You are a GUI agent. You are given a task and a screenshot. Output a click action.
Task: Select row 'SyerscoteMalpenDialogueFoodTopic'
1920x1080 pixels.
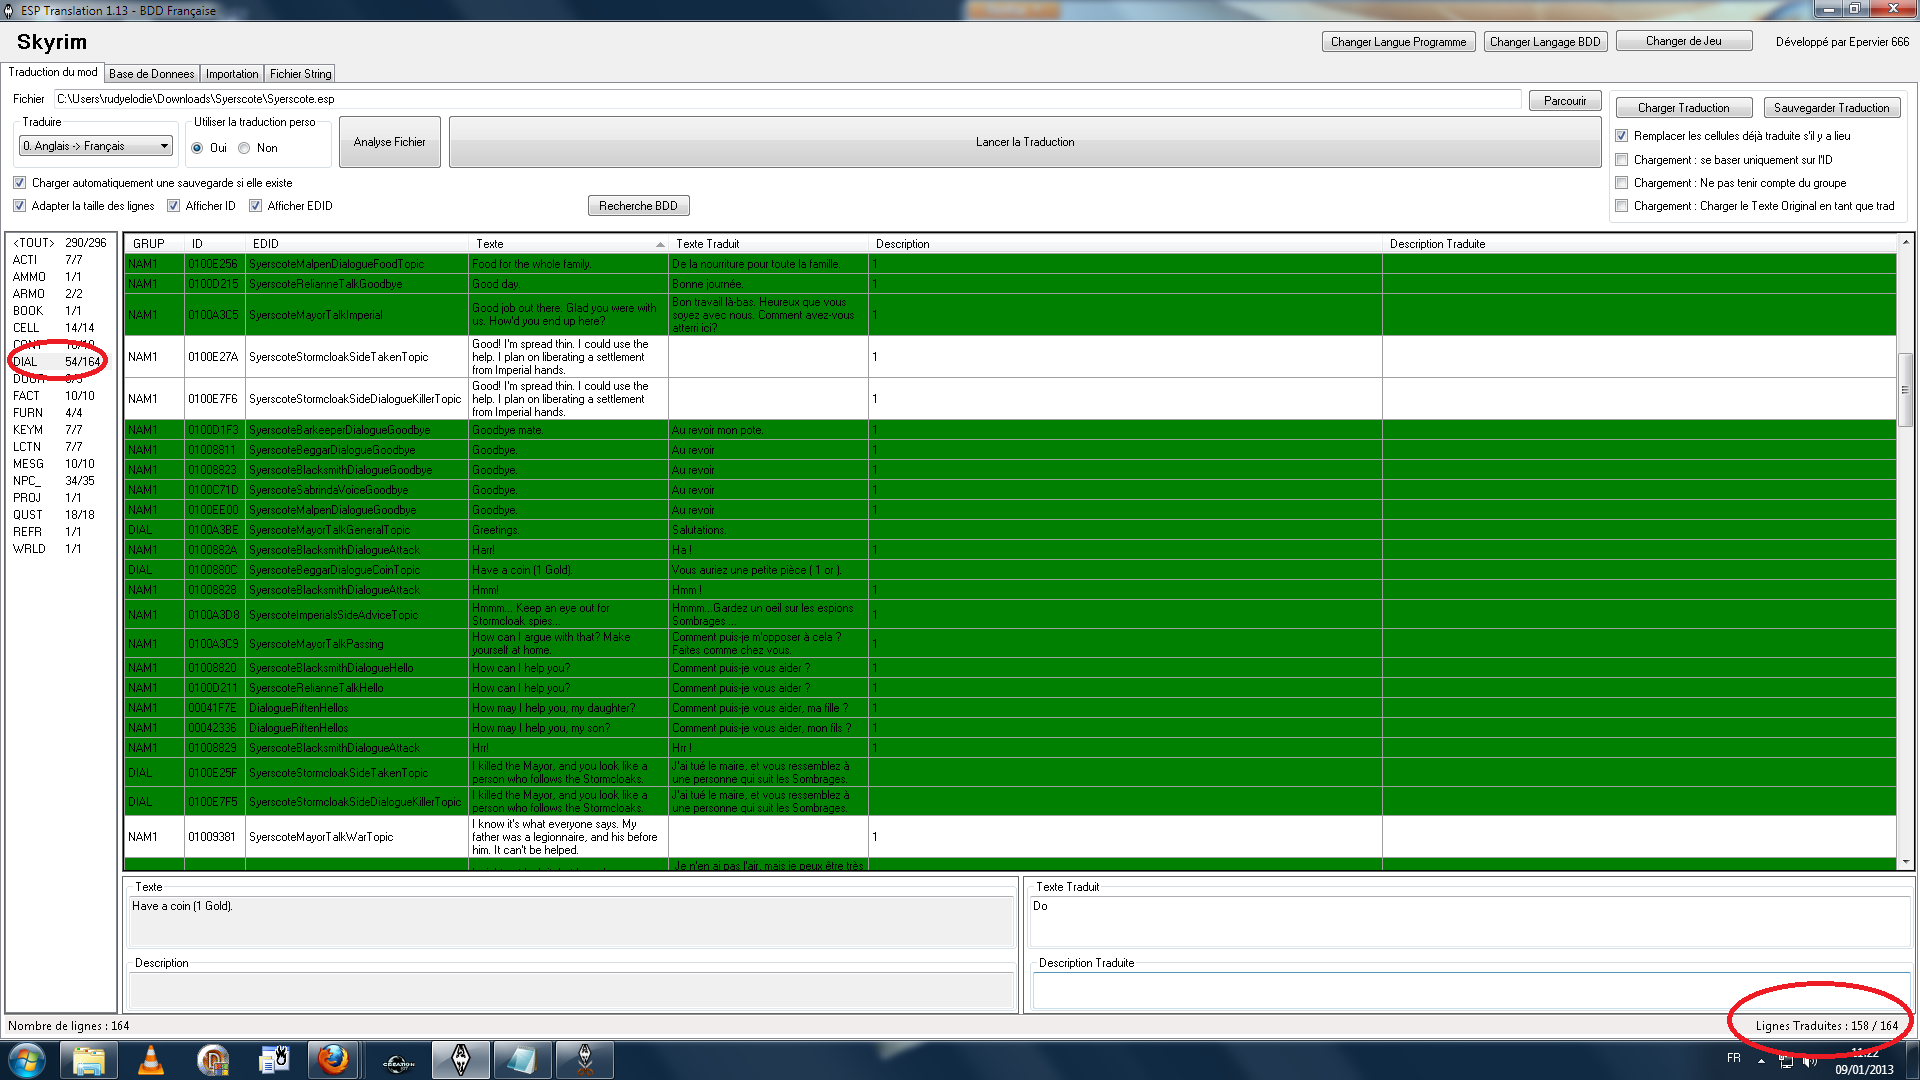(1010, 264)
